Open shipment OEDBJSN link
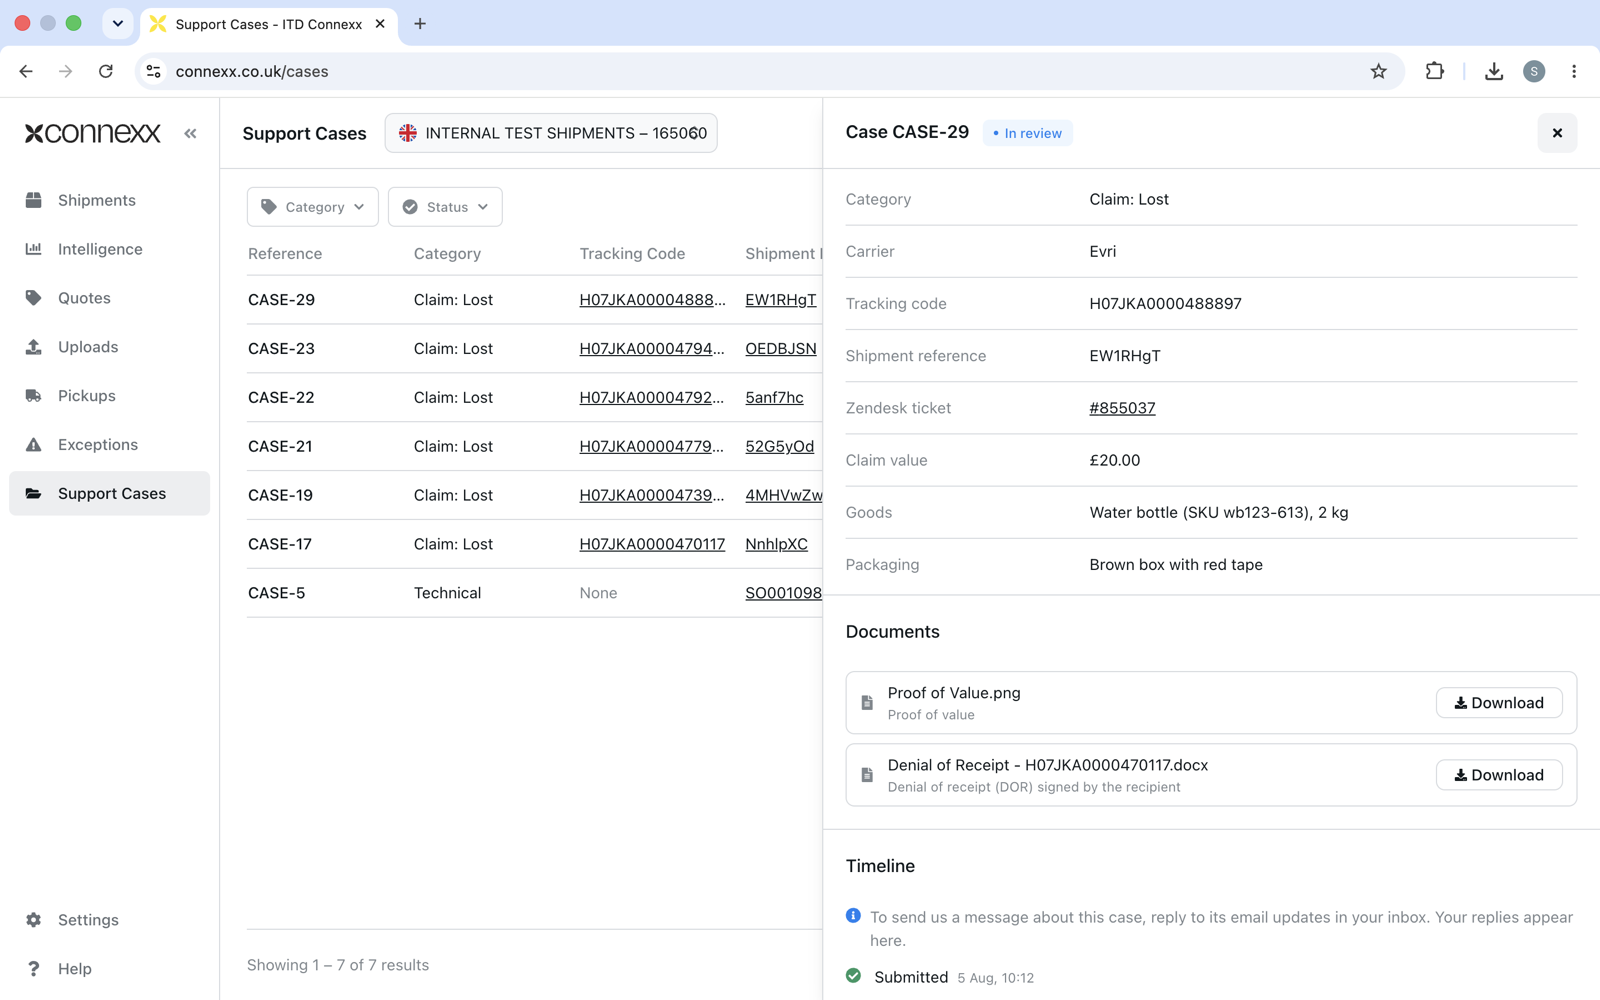 point(781,349)
